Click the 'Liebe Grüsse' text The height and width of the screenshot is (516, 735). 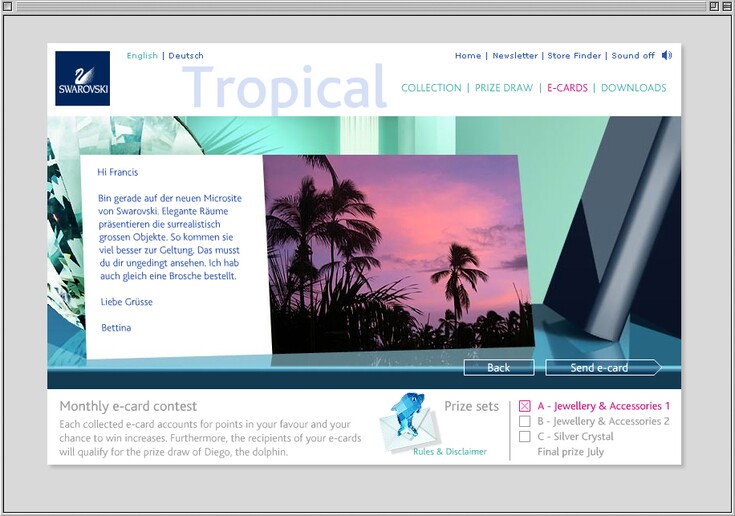127,302
